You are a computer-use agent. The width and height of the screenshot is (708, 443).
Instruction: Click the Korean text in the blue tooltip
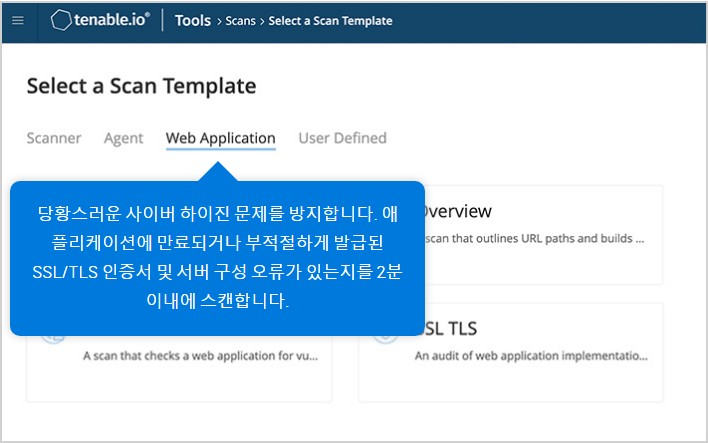point(217,257)
